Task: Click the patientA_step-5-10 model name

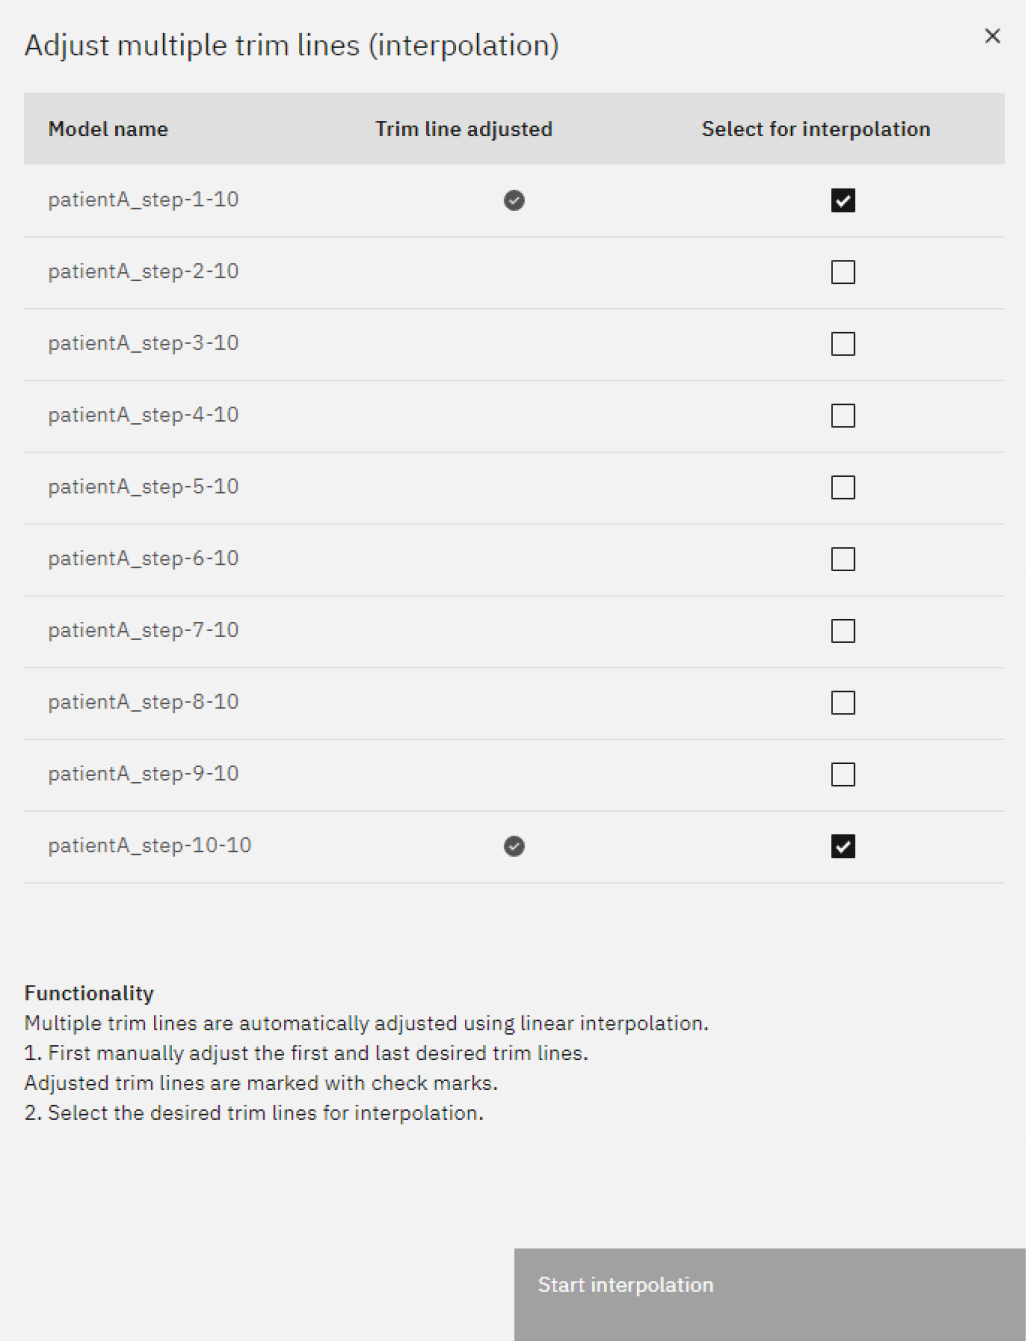Action: tap(143, 487)
